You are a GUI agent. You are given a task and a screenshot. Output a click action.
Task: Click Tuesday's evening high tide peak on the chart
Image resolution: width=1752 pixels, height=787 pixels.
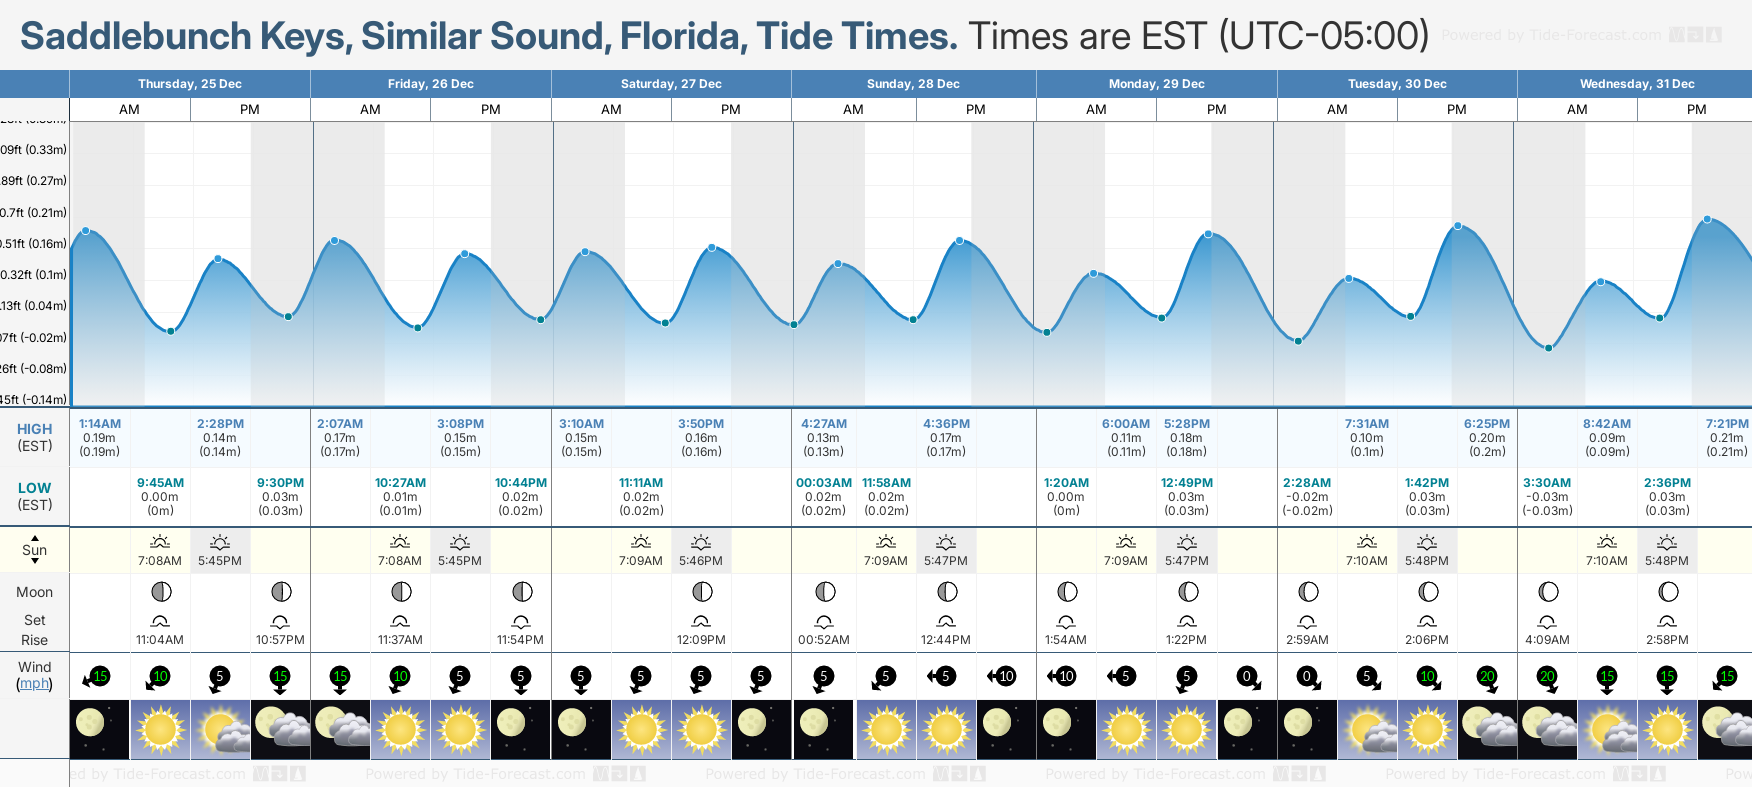click(x=1458, y=226)
